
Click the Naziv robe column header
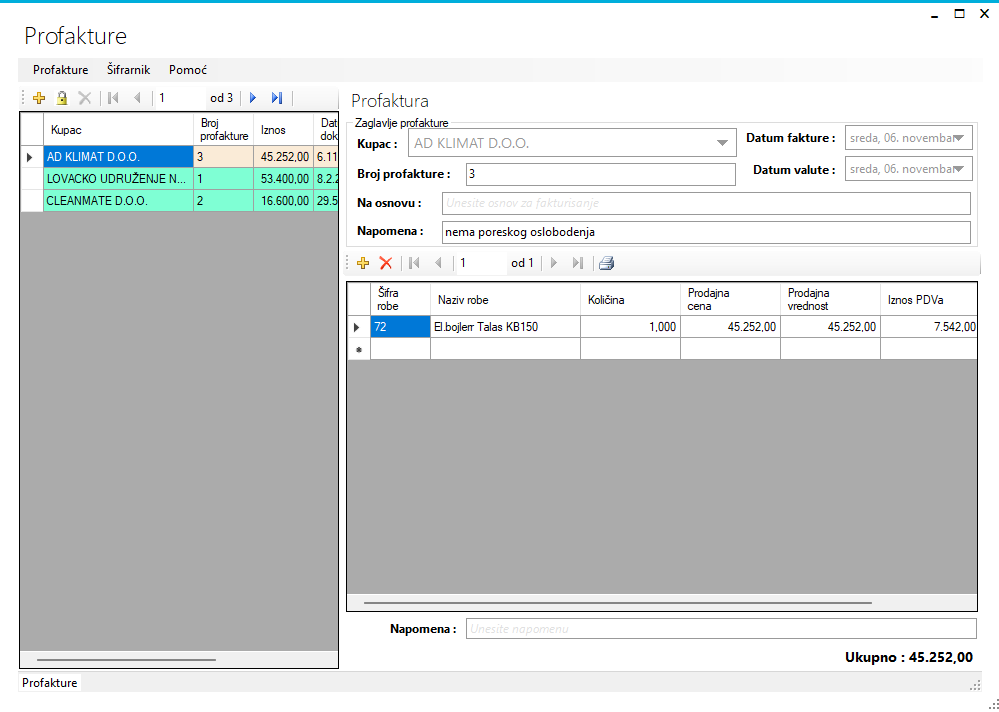pyautogui.click(x=505, y=300)
